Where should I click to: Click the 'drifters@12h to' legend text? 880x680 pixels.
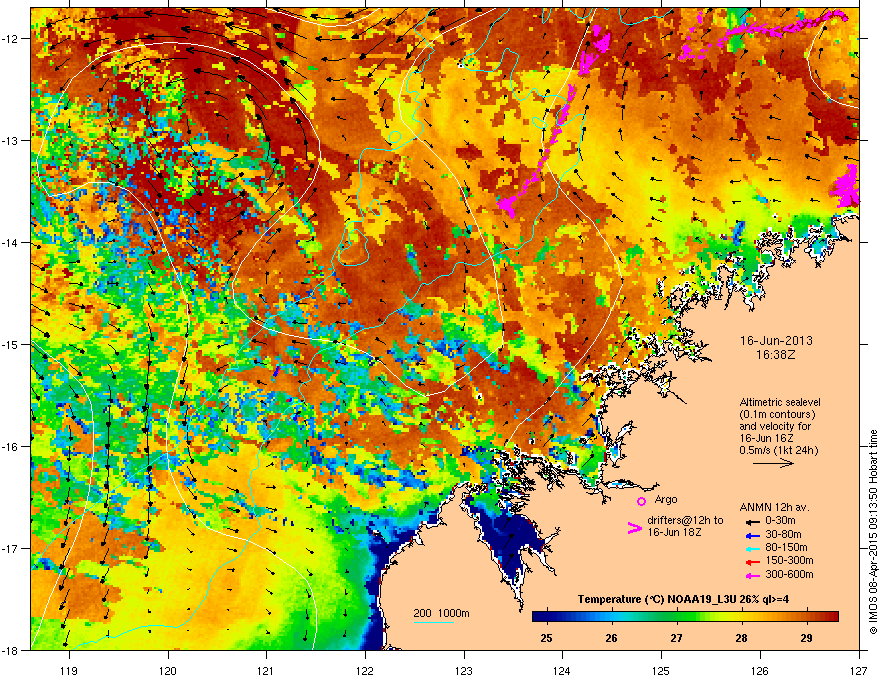tap(685, 520)
